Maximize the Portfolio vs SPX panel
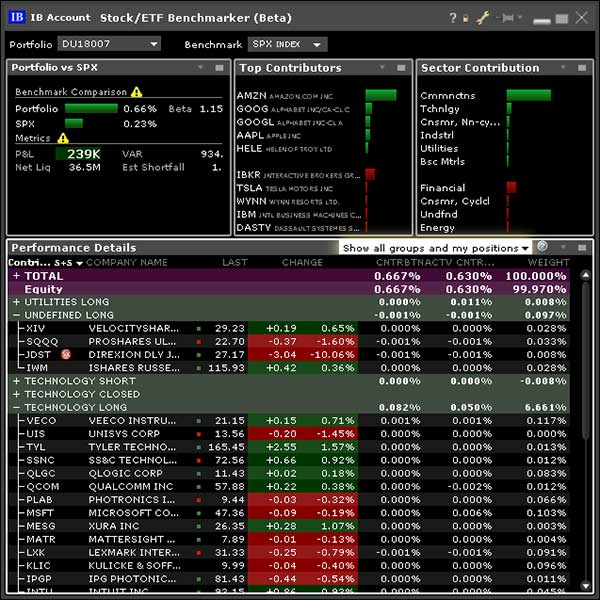Image resolution: width=600 pixels, height=600 pixels. pyautogui.click(x=219, y=68)
